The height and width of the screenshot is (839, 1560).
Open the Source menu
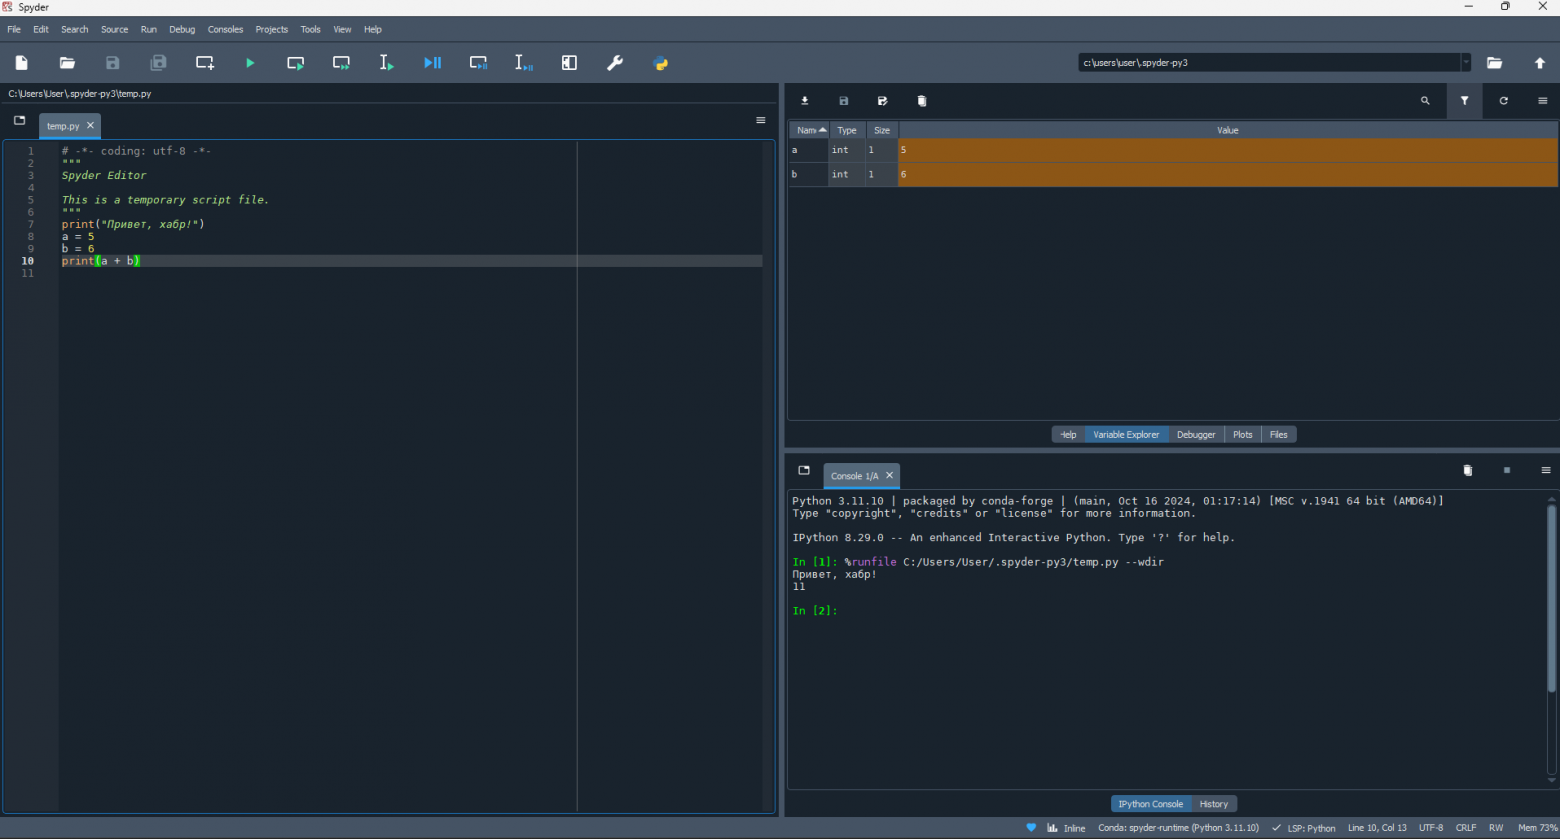115,30
